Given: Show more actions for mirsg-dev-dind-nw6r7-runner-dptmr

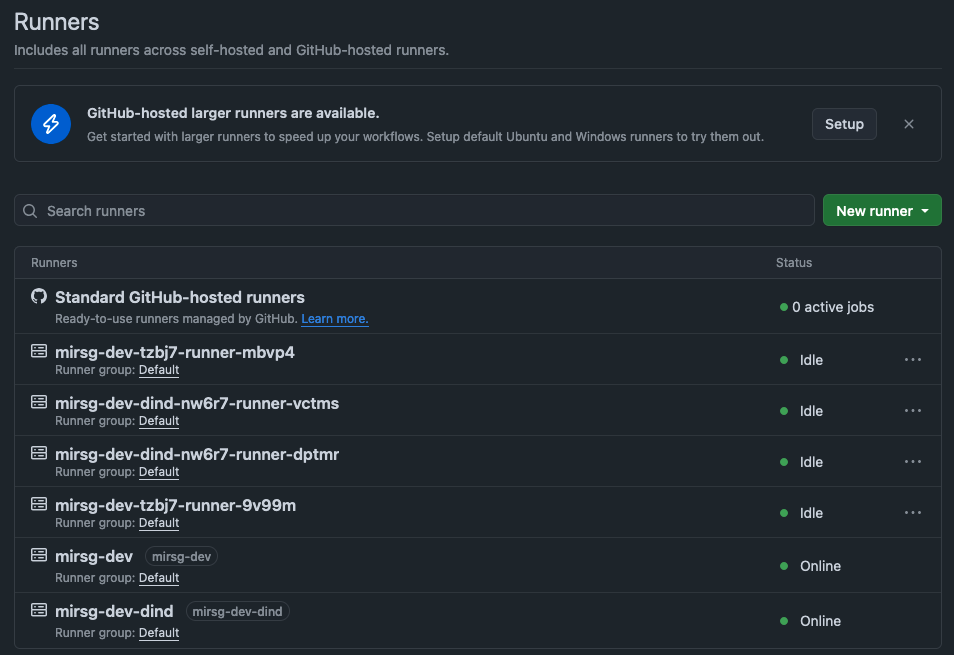Looking at the screenshot, I should pos(912,462).
